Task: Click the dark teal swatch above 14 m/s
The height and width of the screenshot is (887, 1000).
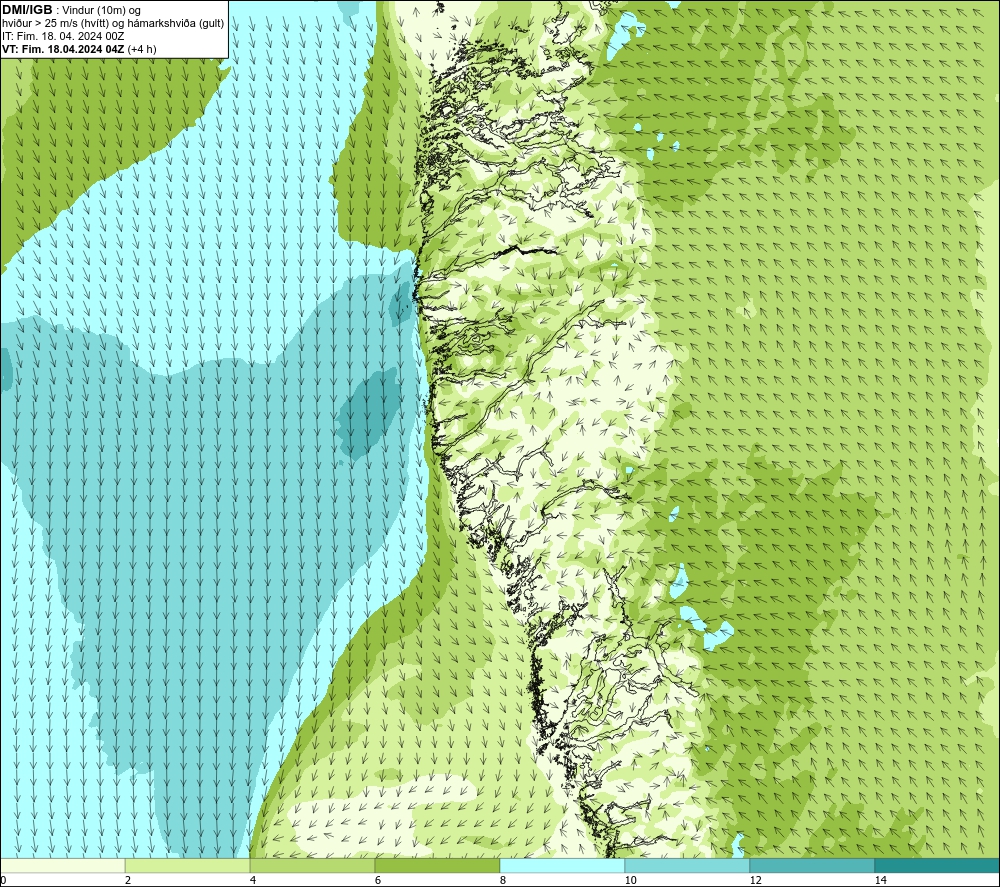Action: [x=938, y=865]
